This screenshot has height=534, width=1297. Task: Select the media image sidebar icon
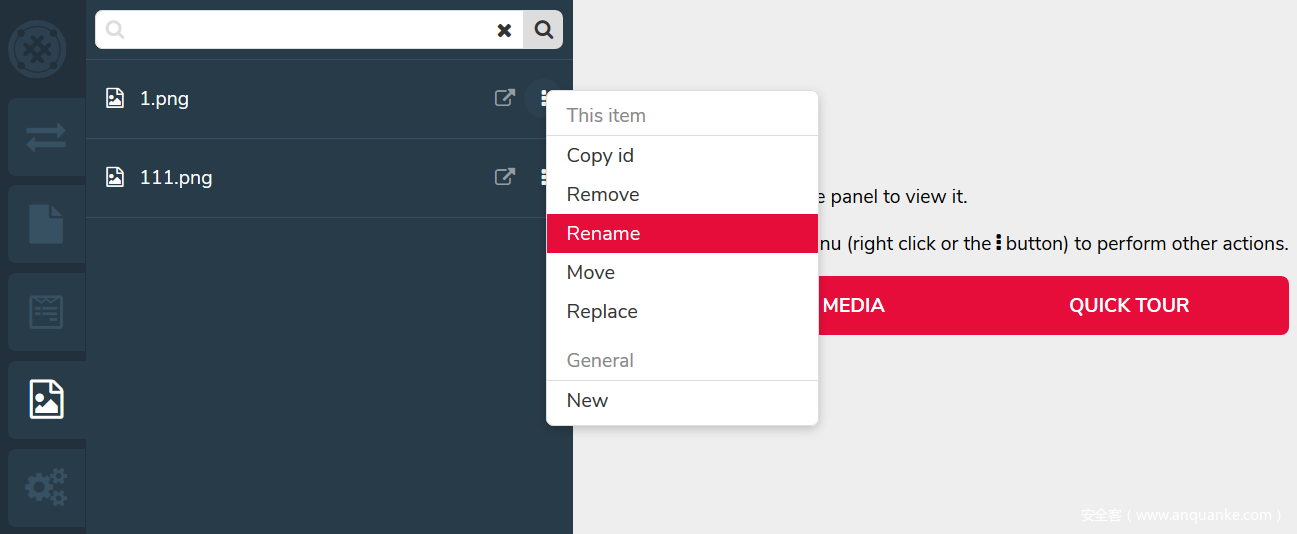coord(46,400)
